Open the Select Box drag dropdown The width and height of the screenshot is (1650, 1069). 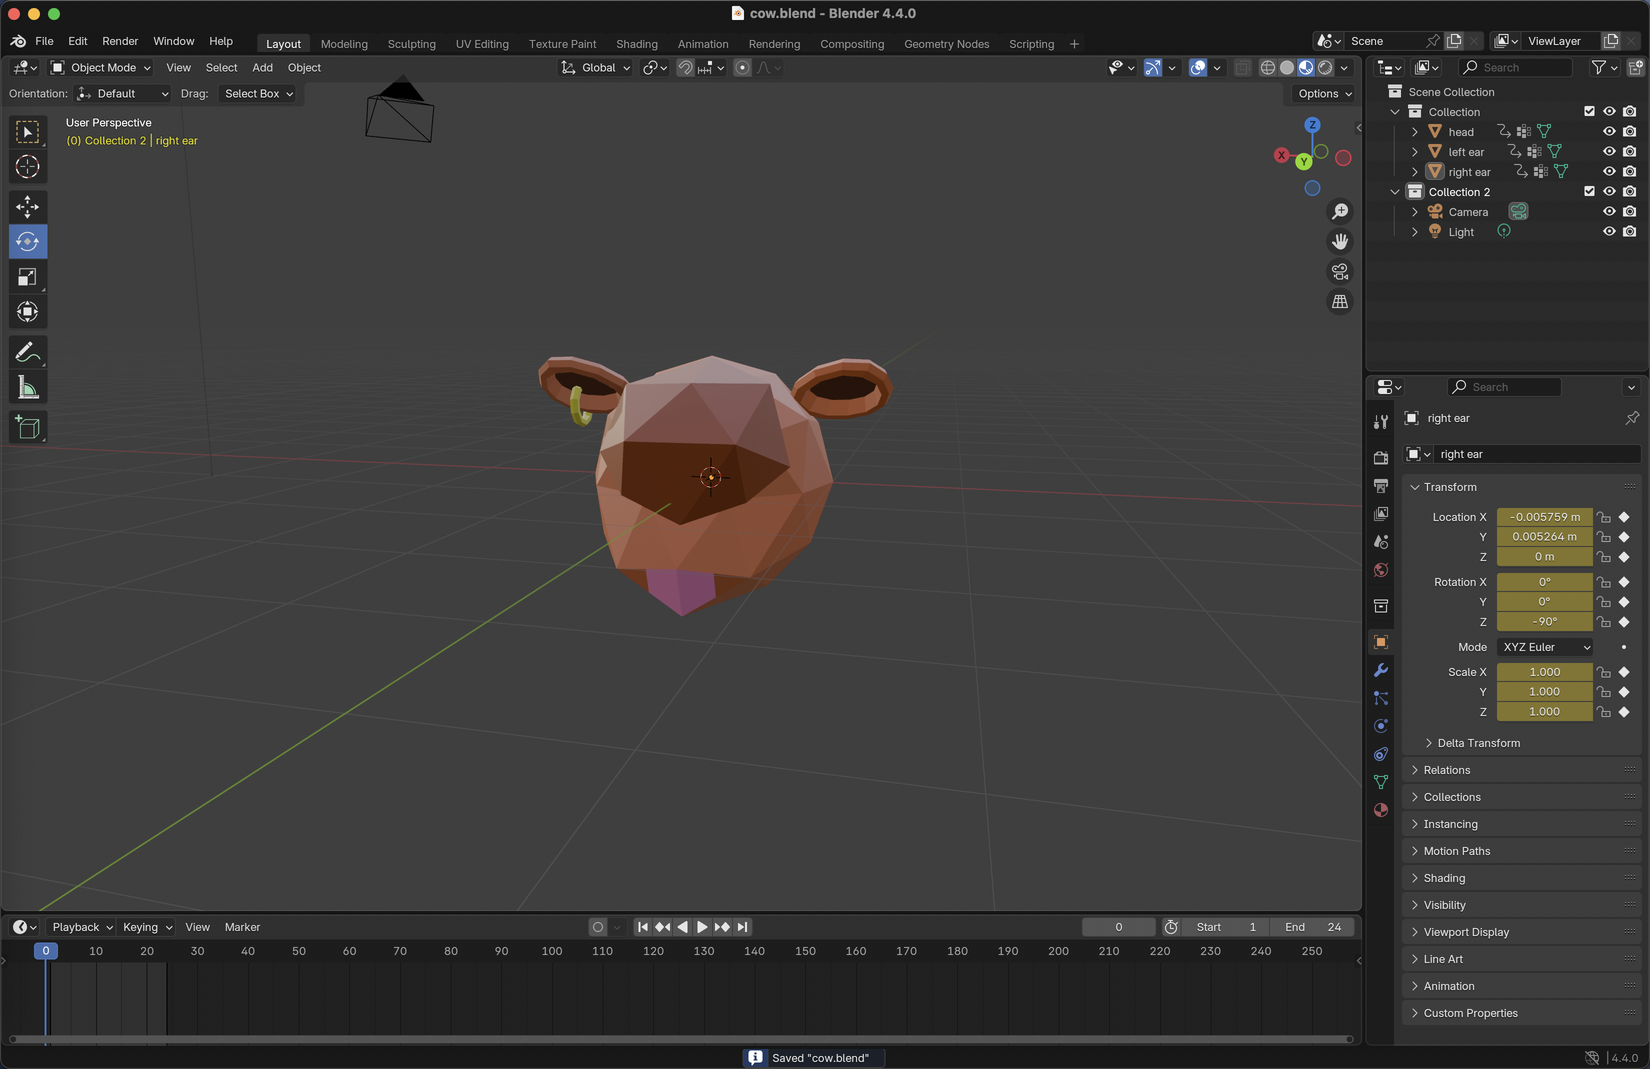(258, 94)
